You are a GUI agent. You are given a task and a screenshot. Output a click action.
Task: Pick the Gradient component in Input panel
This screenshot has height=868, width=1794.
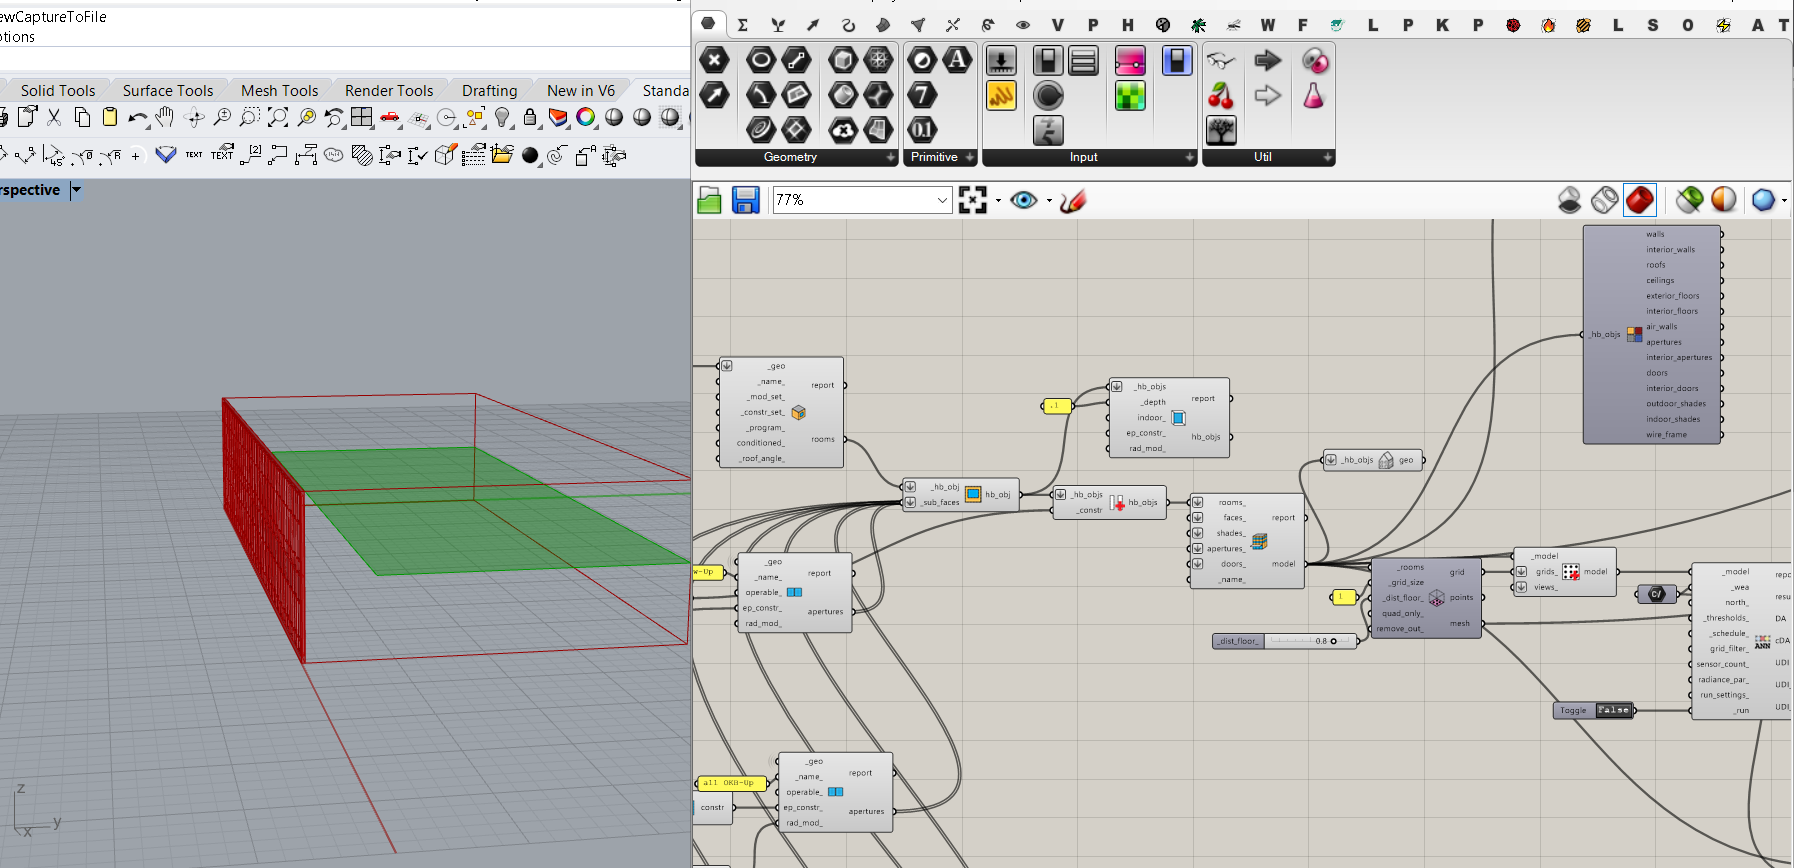click(x=1129, y=61)
